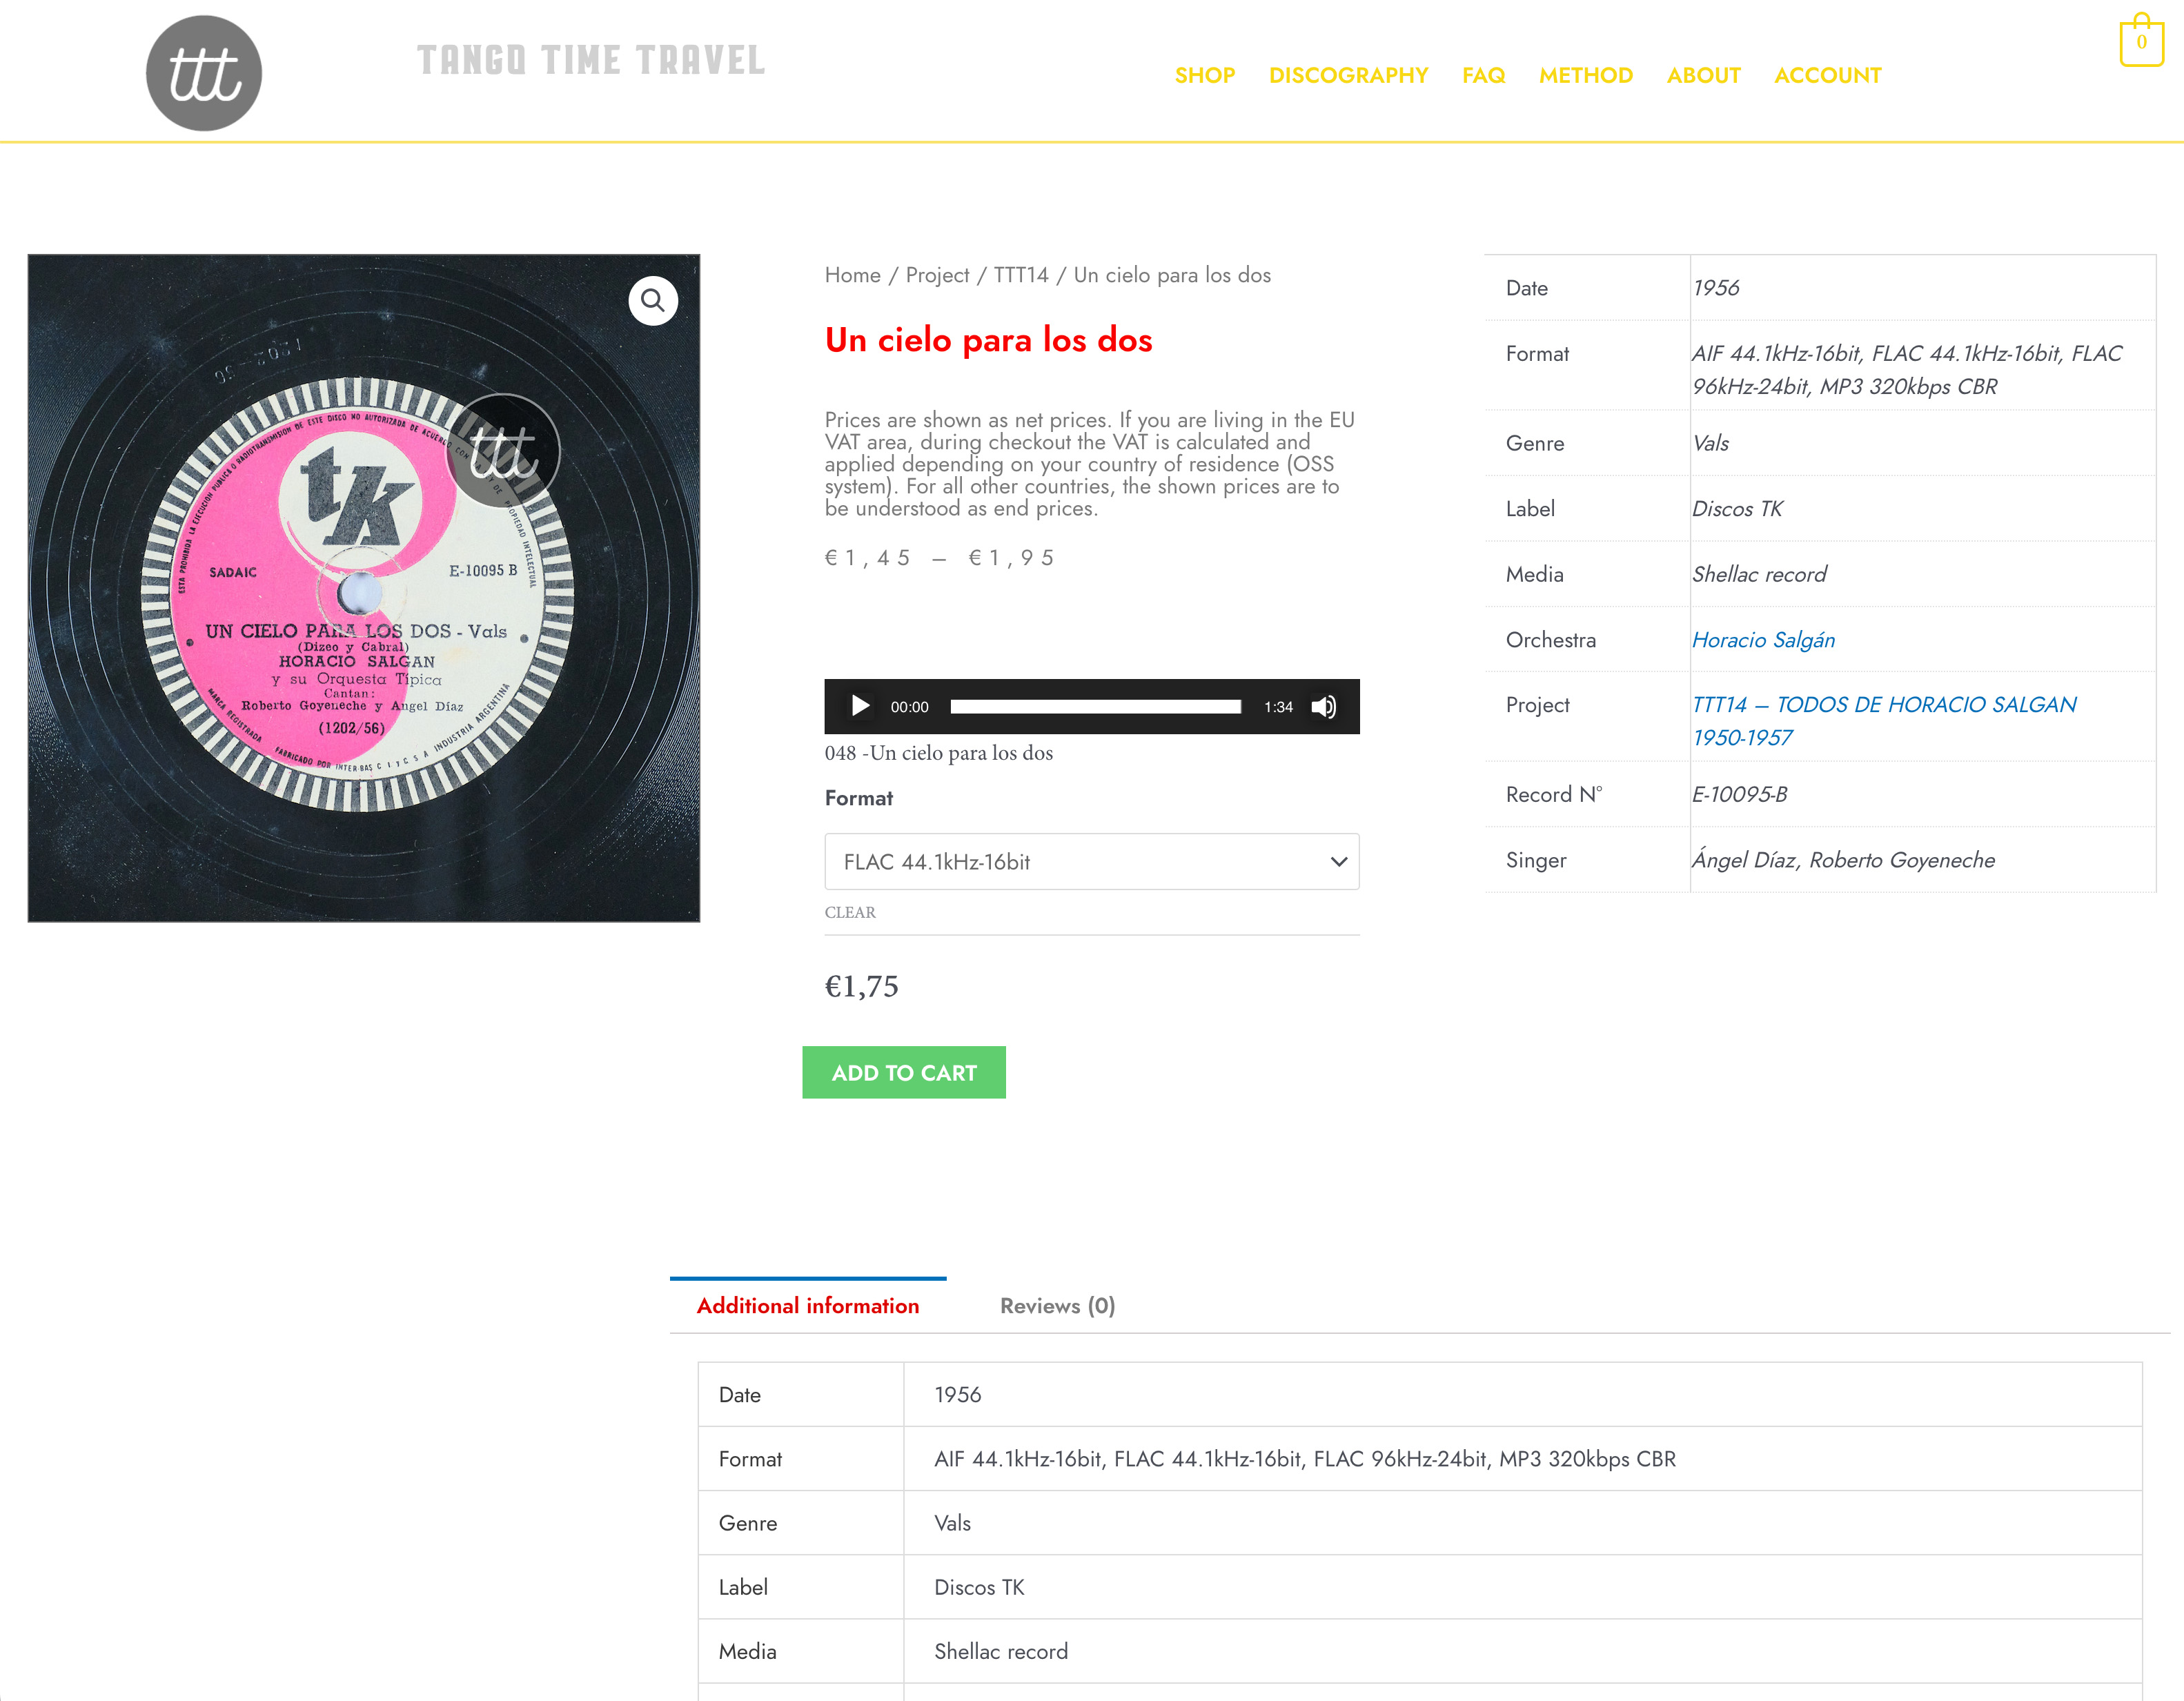Switch to Additional information tab

tap(808, 1305)
